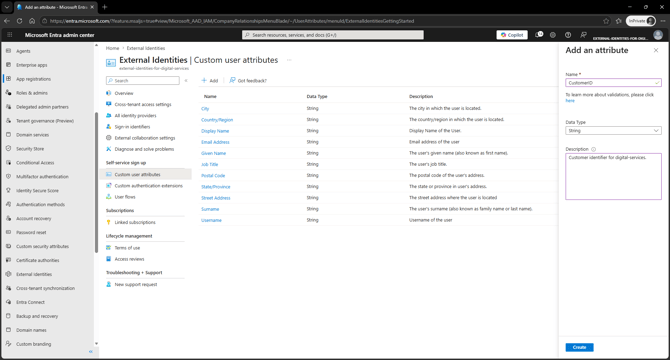The height and width of the screenshot is (360, 670).
Task: Open notifications bell in header
Action: tap(539, 35)
